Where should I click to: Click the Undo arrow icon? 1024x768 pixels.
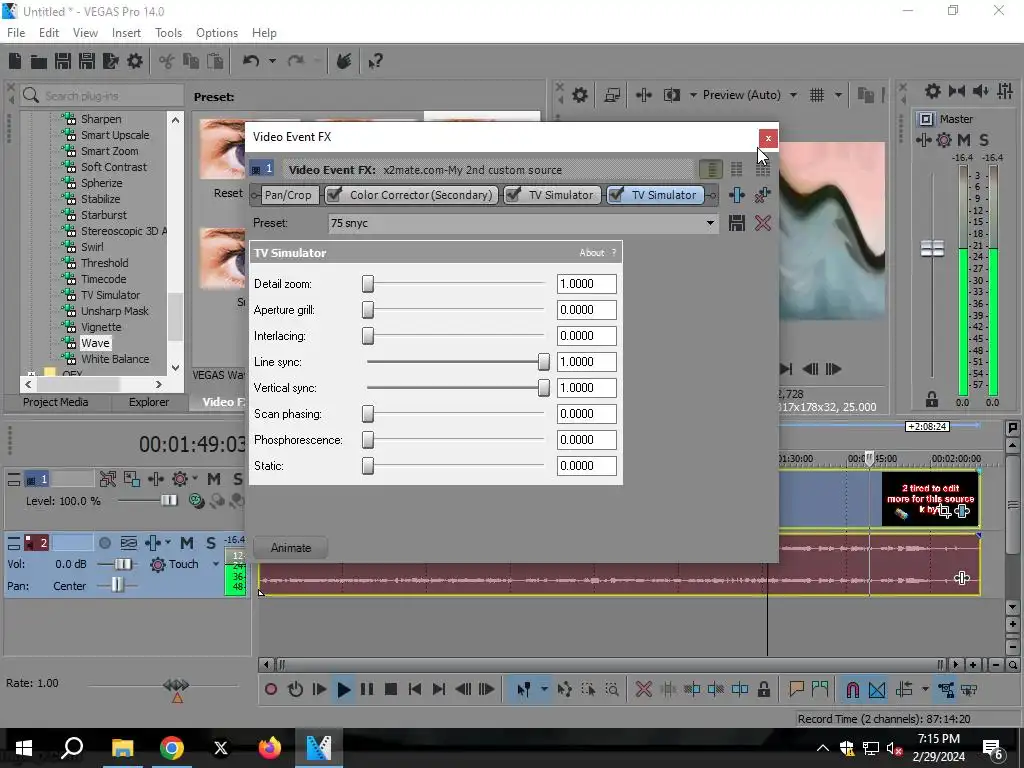(251, 61)
